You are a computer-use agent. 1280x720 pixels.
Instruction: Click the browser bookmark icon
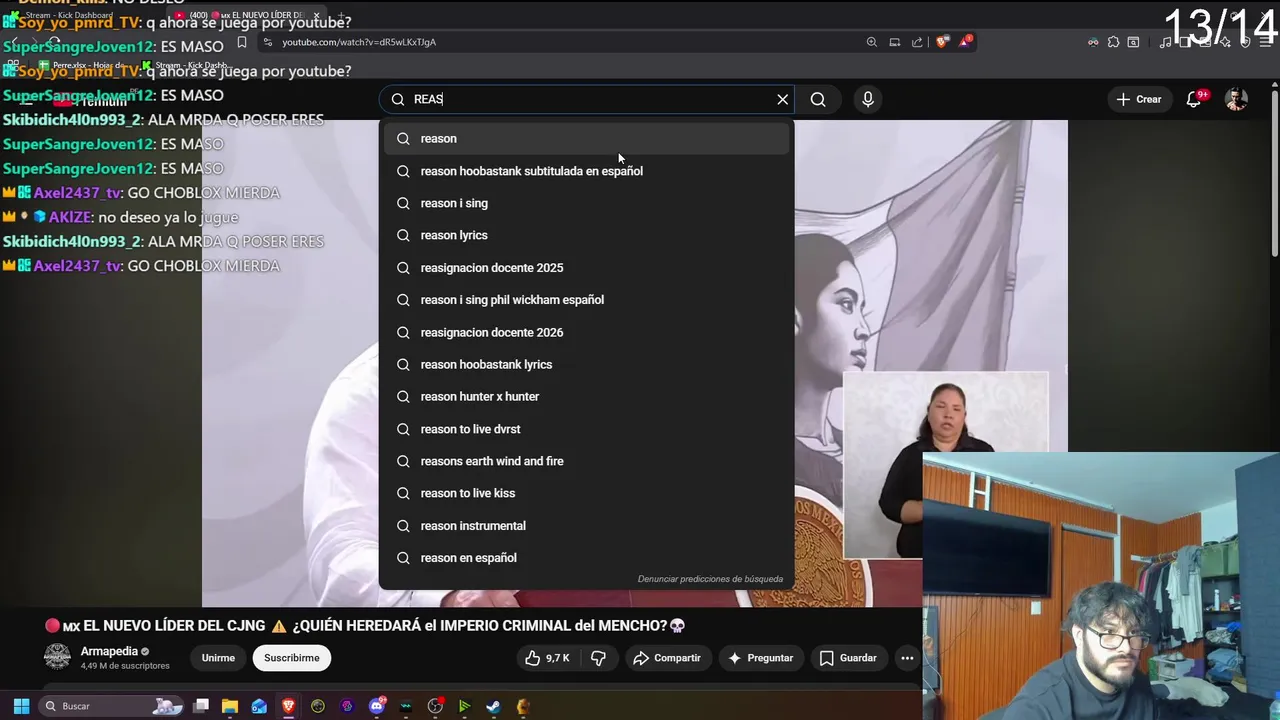241,42
